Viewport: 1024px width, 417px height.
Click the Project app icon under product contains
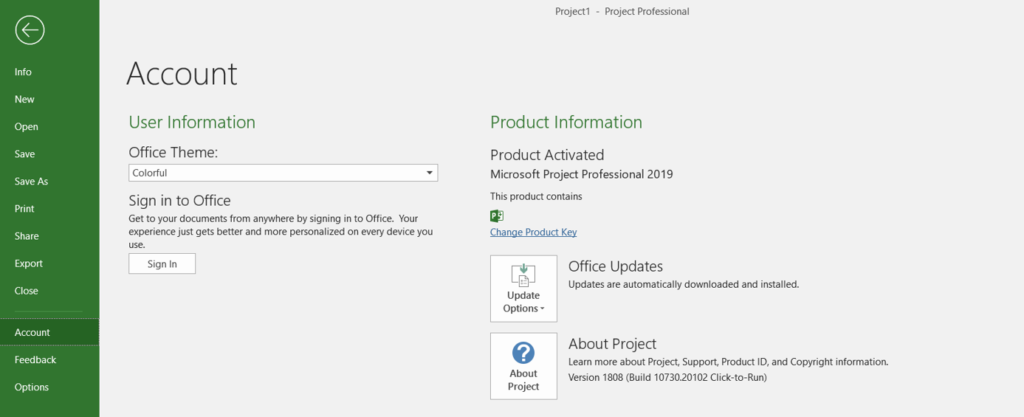(x=496, y=216)
